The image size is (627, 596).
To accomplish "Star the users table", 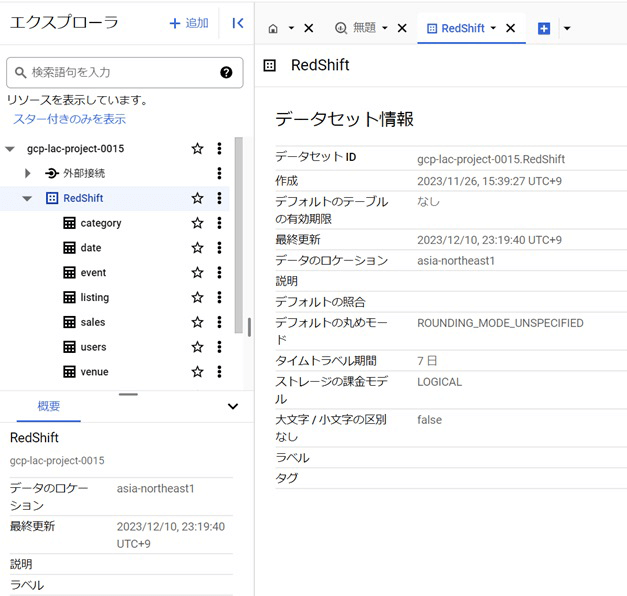I will tap(197, 347).
